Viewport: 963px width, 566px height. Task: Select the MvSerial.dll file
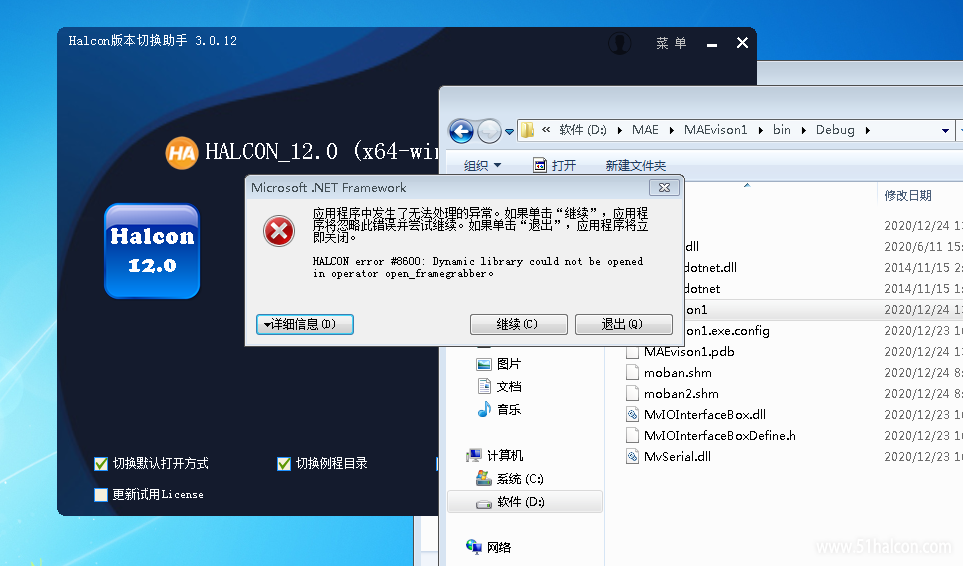[x=677, y=456]
